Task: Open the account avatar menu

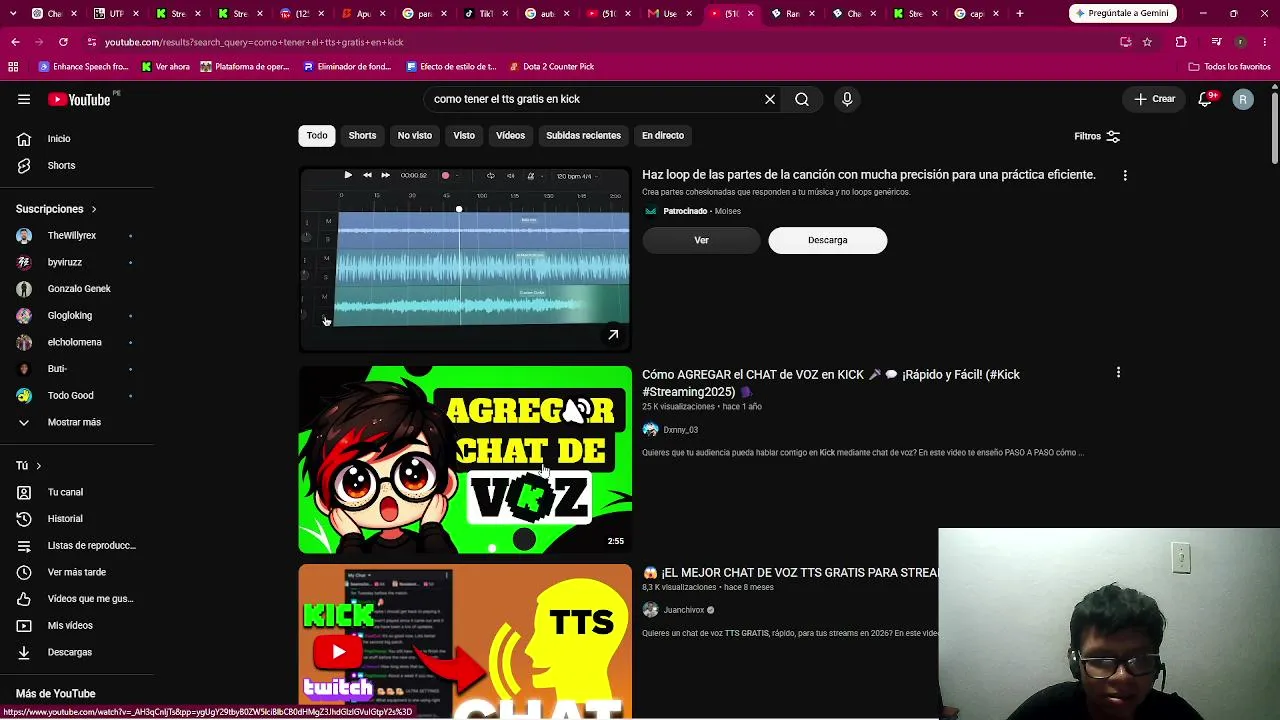Action: coord(1243,99)
